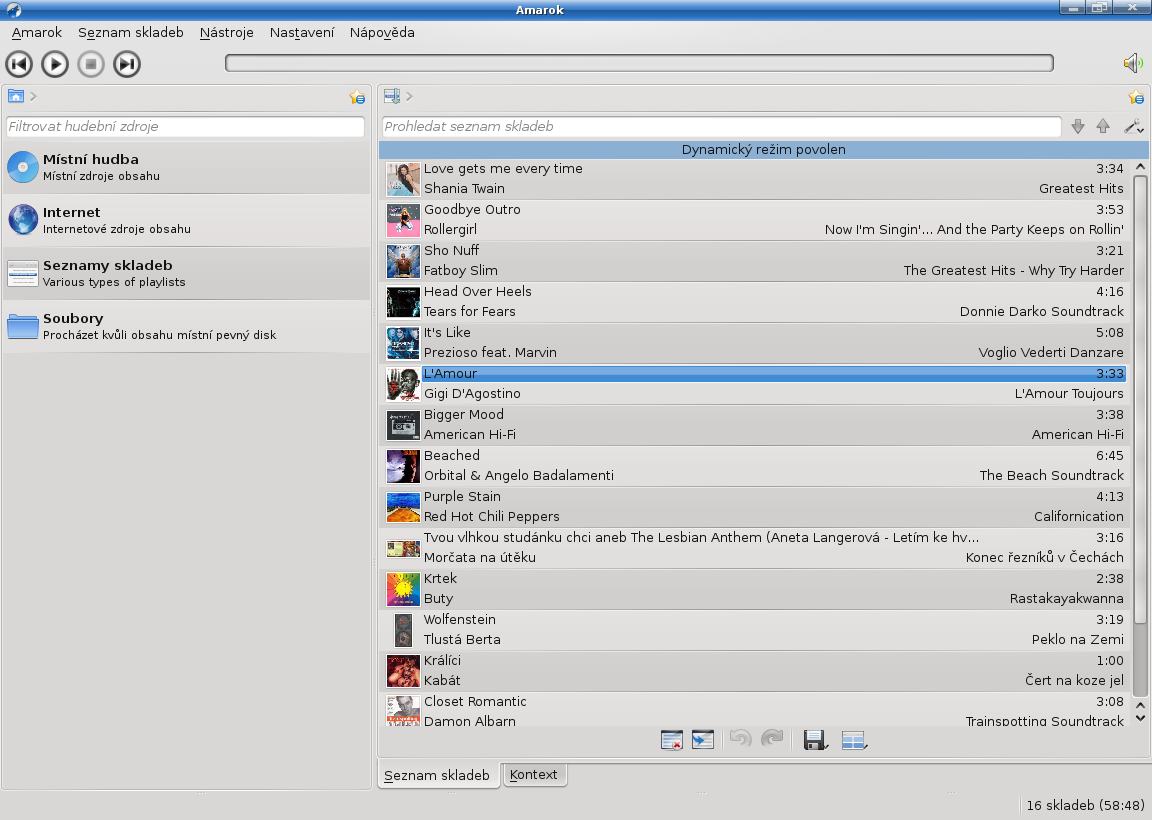Viewport: 1152px width, 820px height.
Task: Open the Seznamy skladeb playlists source
Action: point(187,273)
